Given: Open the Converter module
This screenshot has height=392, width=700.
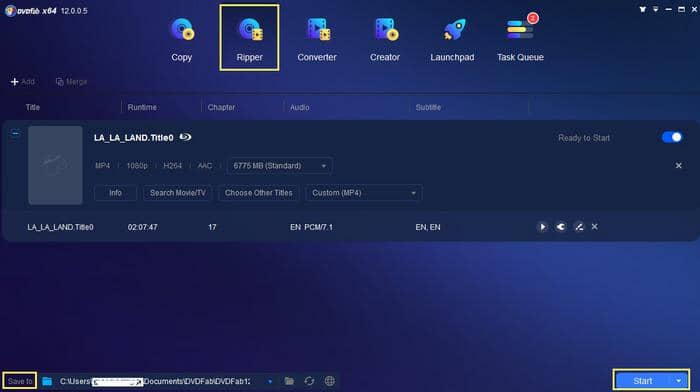Looking at the screenshot, I should point(317,39).
